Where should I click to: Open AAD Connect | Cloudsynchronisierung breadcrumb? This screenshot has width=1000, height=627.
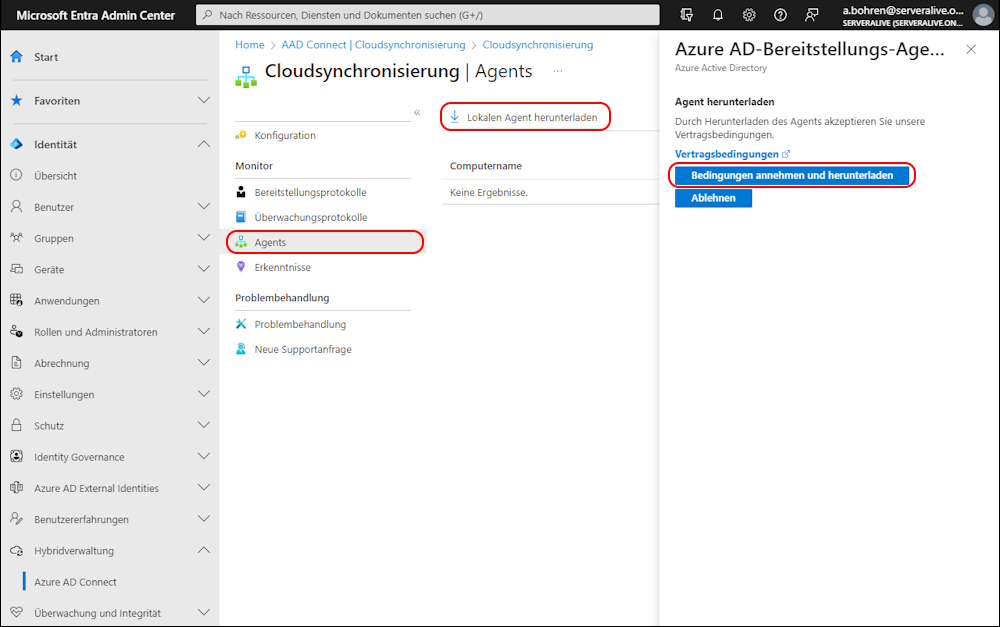[373, 45]
